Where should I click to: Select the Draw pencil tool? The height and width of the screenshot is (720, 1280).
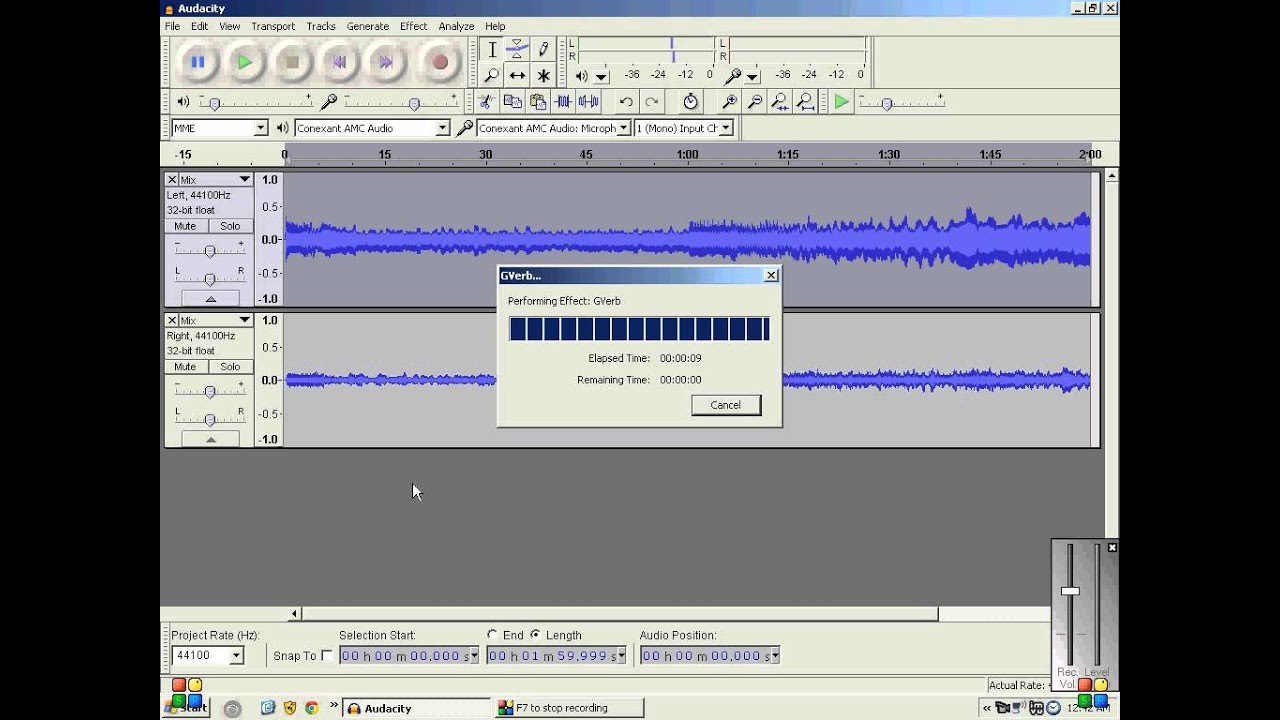point(543,49)
